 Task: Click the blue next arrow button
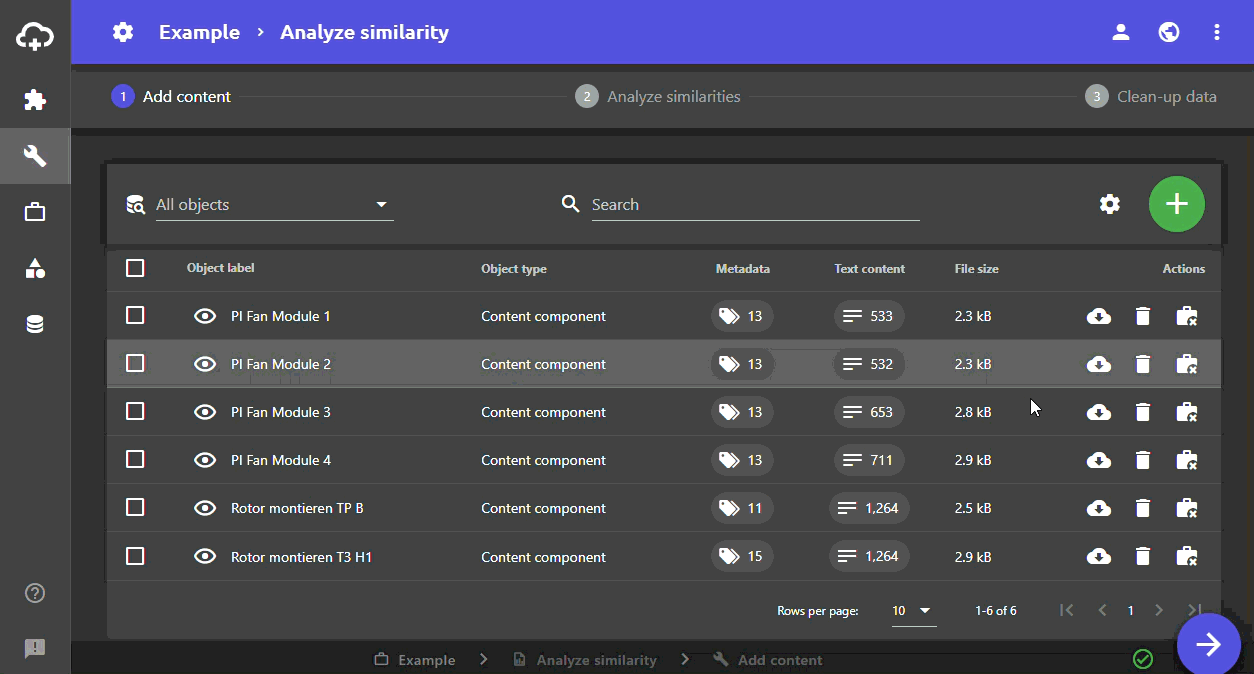click(1209, 645)
